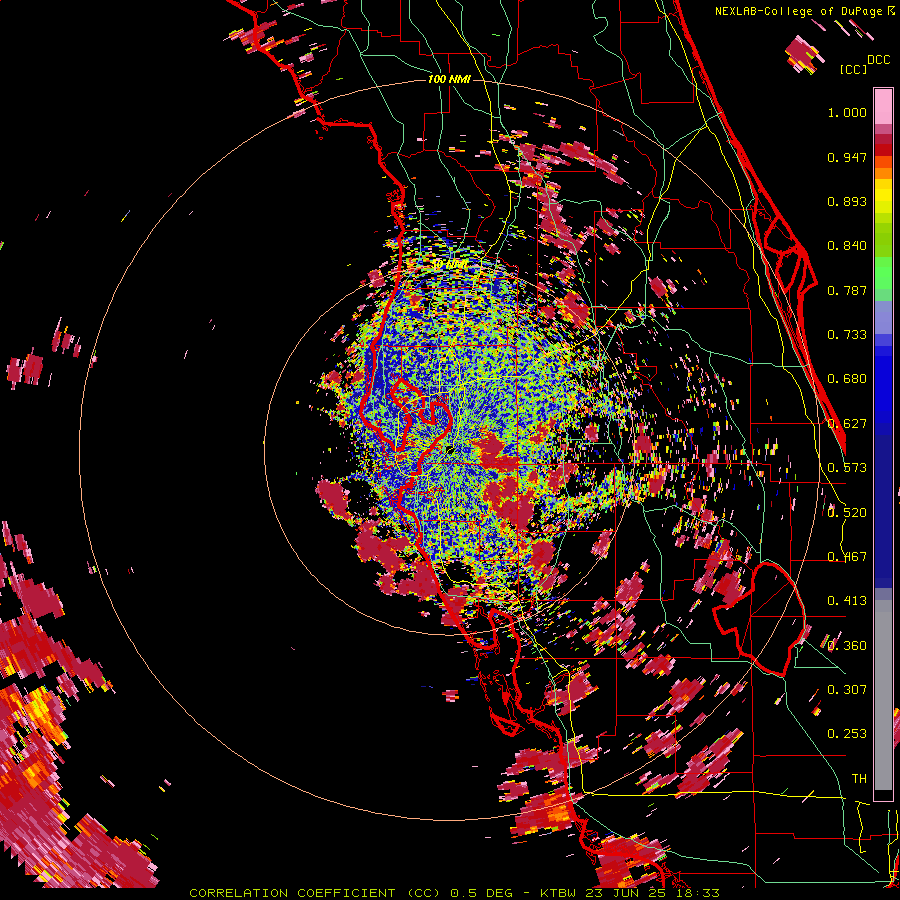
Task: Select the 0.360 color scale label
Action: coord(847,646)
